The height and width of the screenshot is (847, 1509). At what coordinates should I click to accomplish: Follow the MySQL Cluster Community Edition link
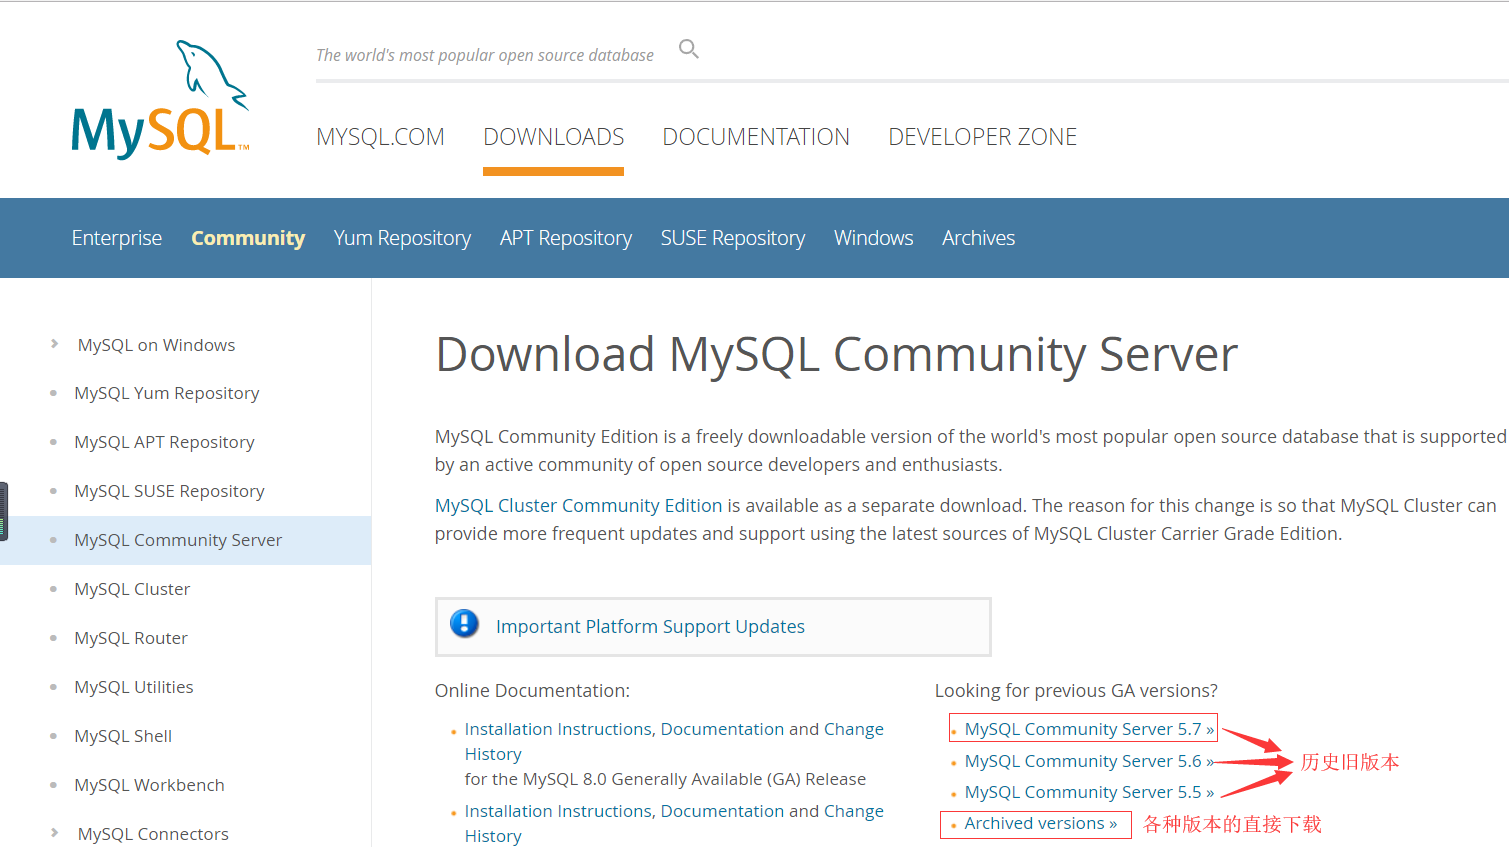(578, 506)
